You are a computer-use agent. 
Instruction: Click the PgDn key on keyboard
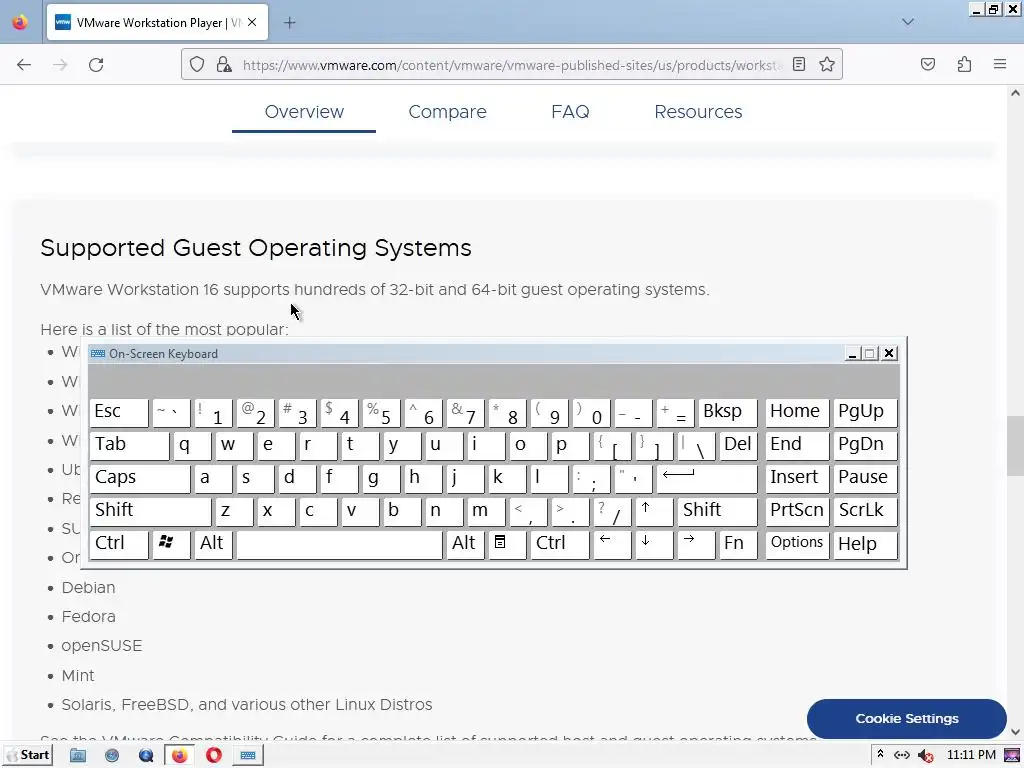coord(865,445)
